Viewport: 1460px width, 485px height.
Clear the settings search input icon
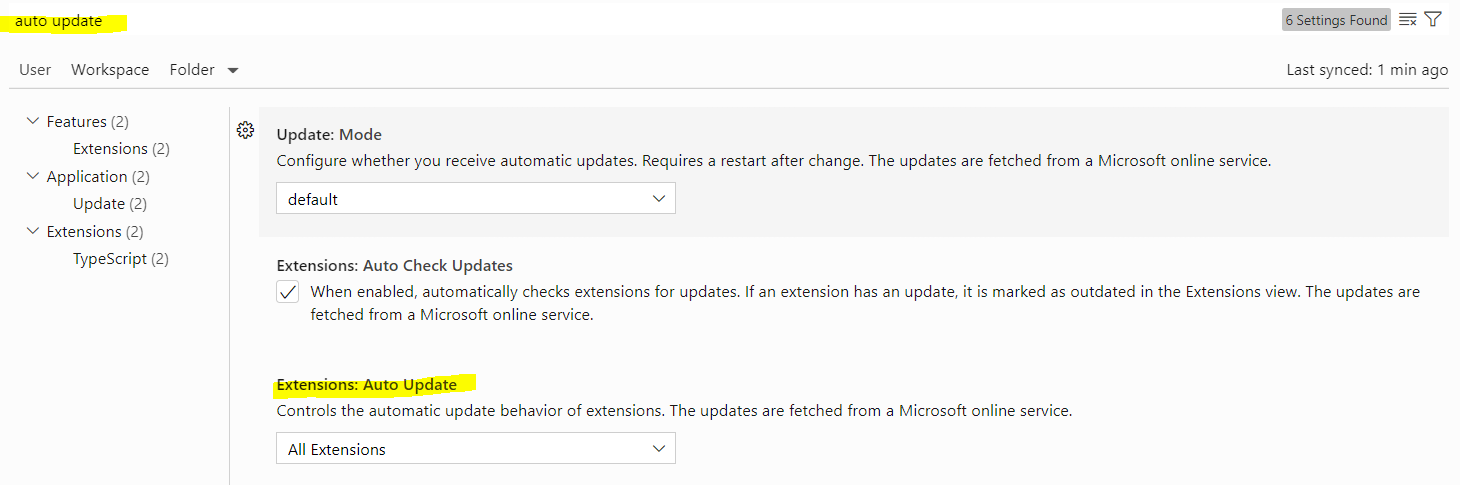click(x=1408, y=20)
